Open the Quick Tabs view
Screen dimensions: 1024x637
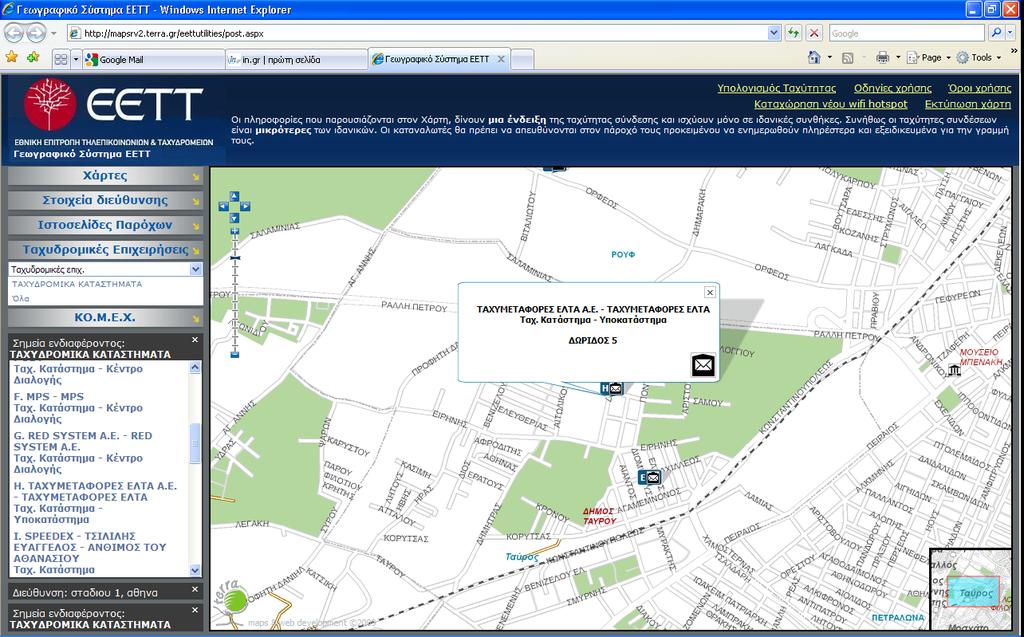(x=61, y=59)
